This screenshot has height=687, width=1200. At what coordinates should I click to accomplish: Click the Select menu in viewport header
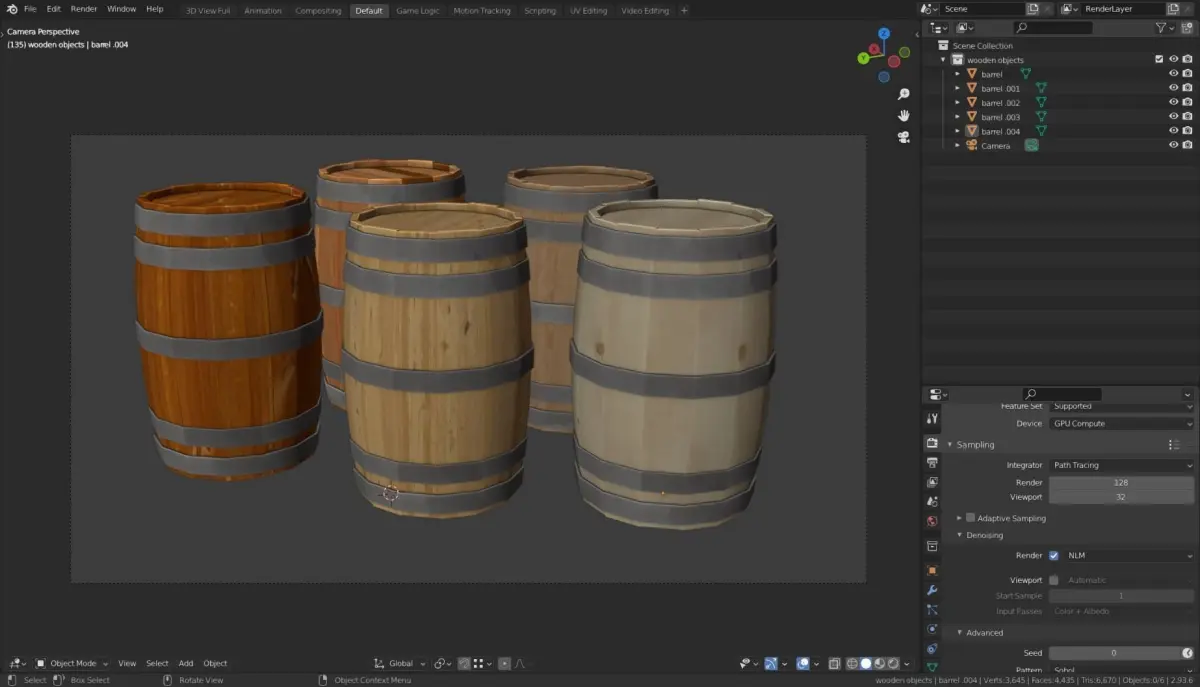click(157, 663)
